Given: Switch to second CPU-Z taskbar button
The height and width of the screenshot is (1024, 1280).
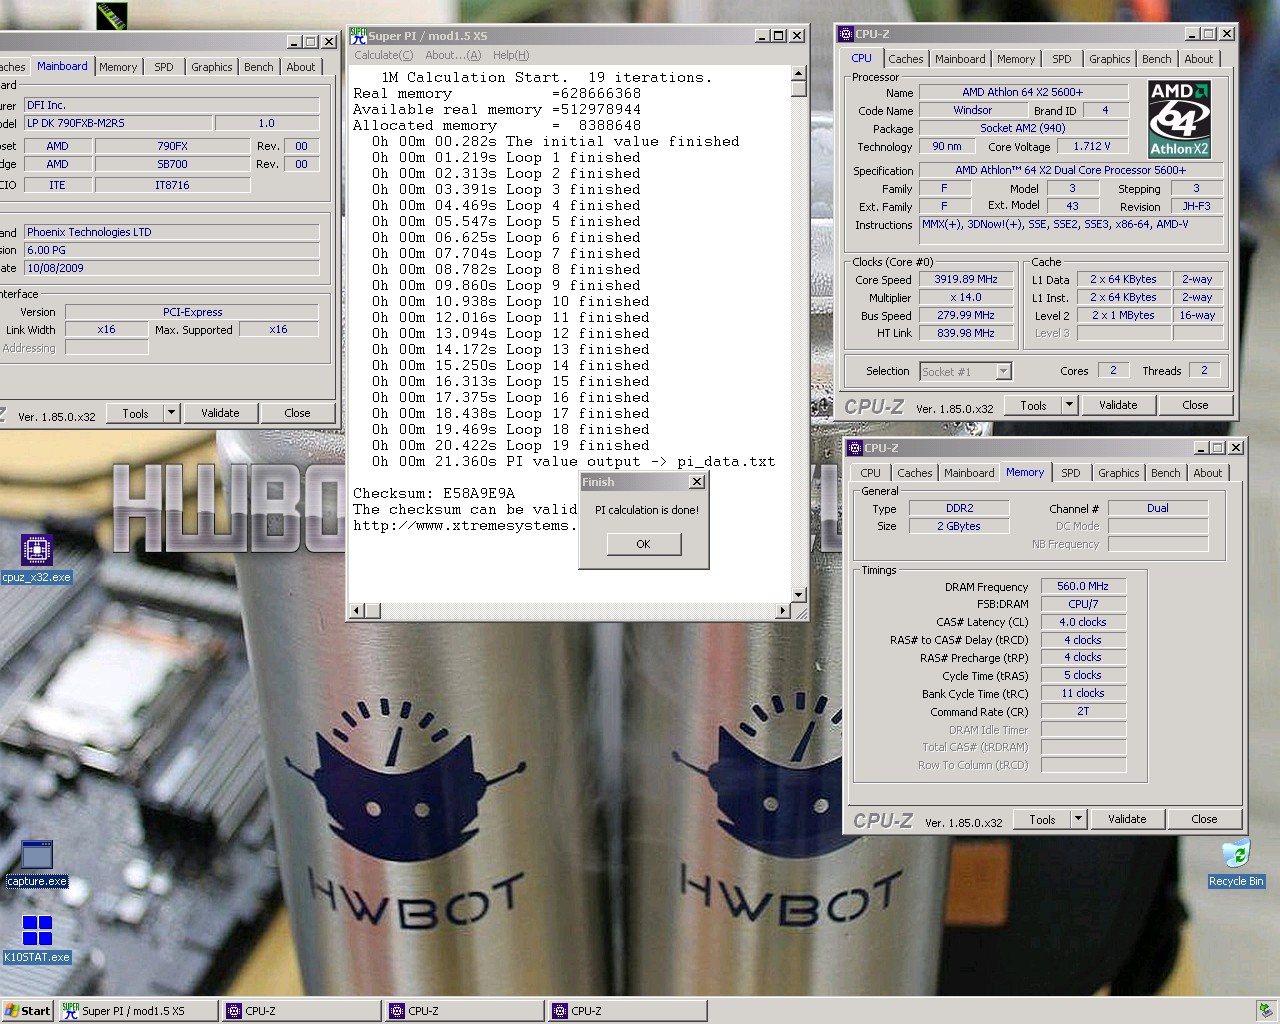Looking at the screenshot, I should coord(465,1011).
